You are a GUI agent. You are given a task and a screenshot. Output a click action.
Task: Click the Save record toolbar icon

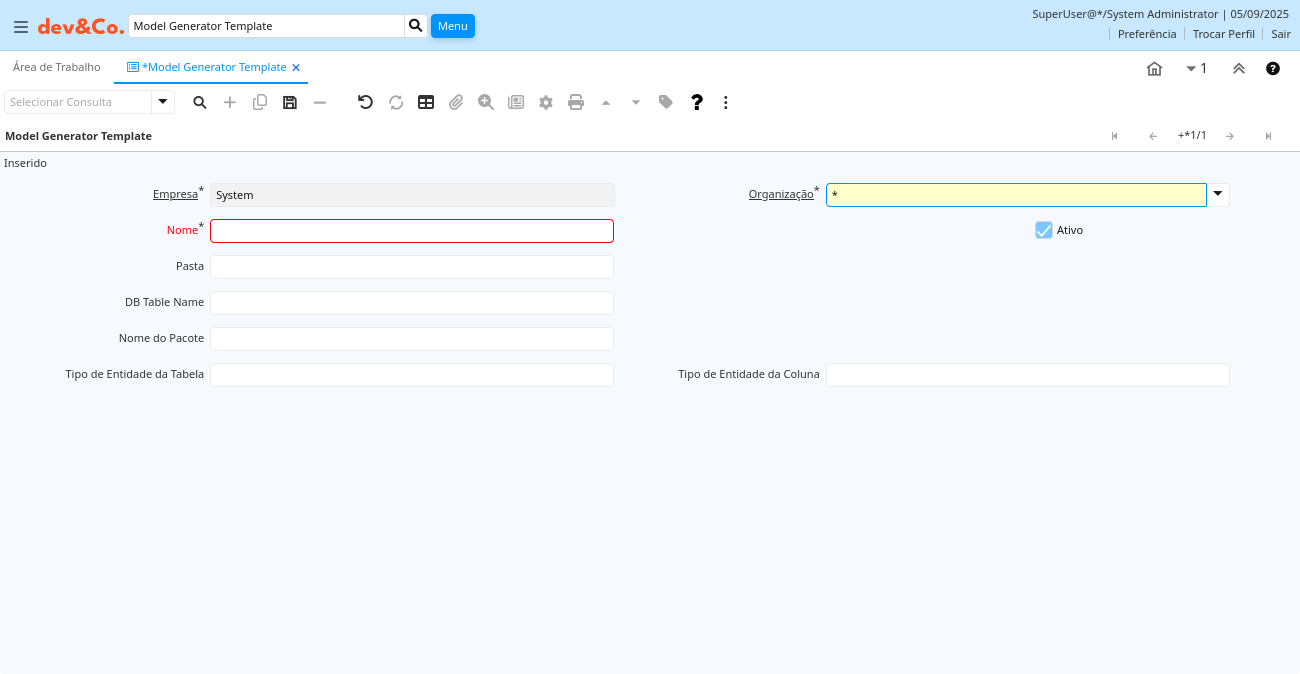[290, 102]
